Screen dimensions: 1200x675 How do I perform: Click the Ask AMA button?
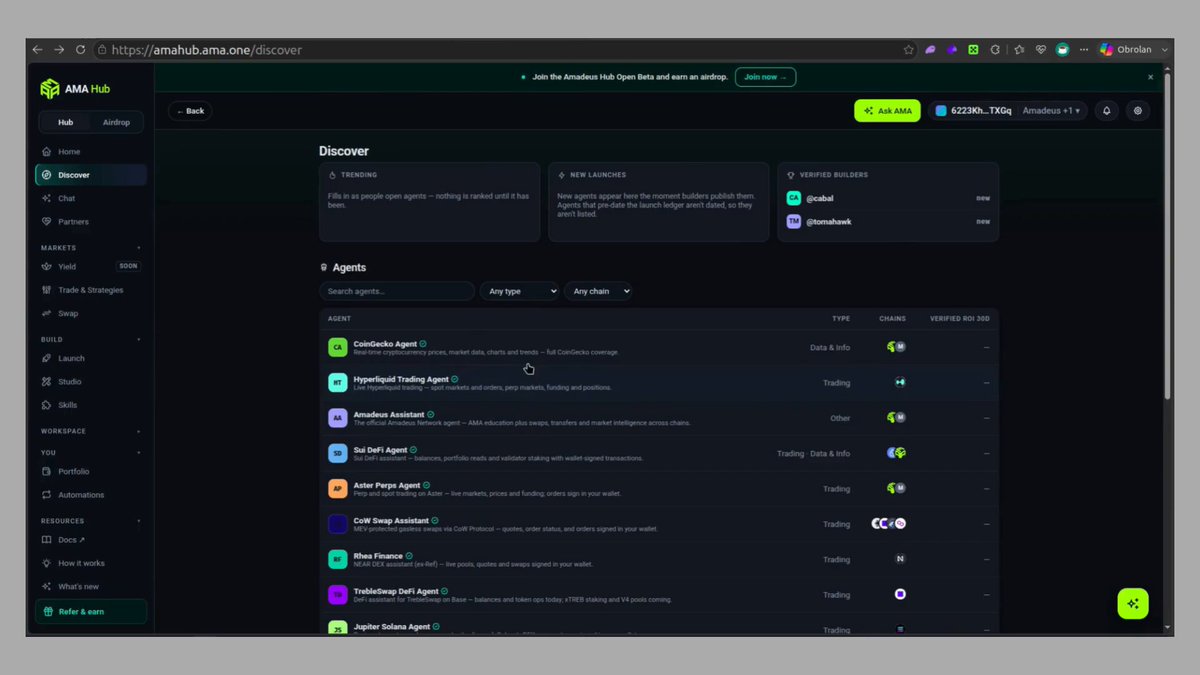pyautogui.click(x=887, y=111)
